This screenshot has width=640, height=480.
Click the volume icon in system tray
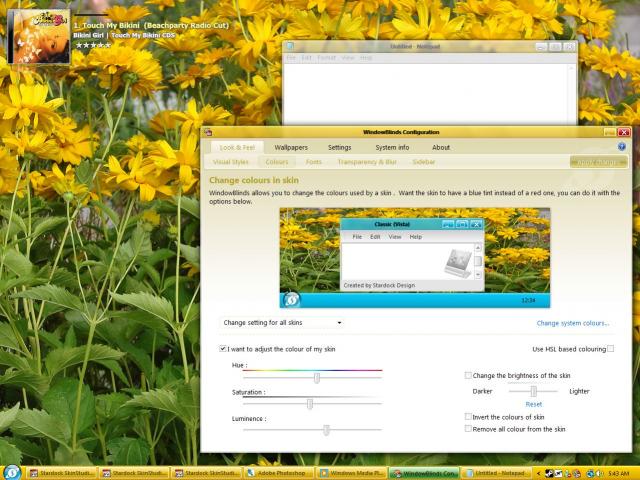tap(600, 473)
